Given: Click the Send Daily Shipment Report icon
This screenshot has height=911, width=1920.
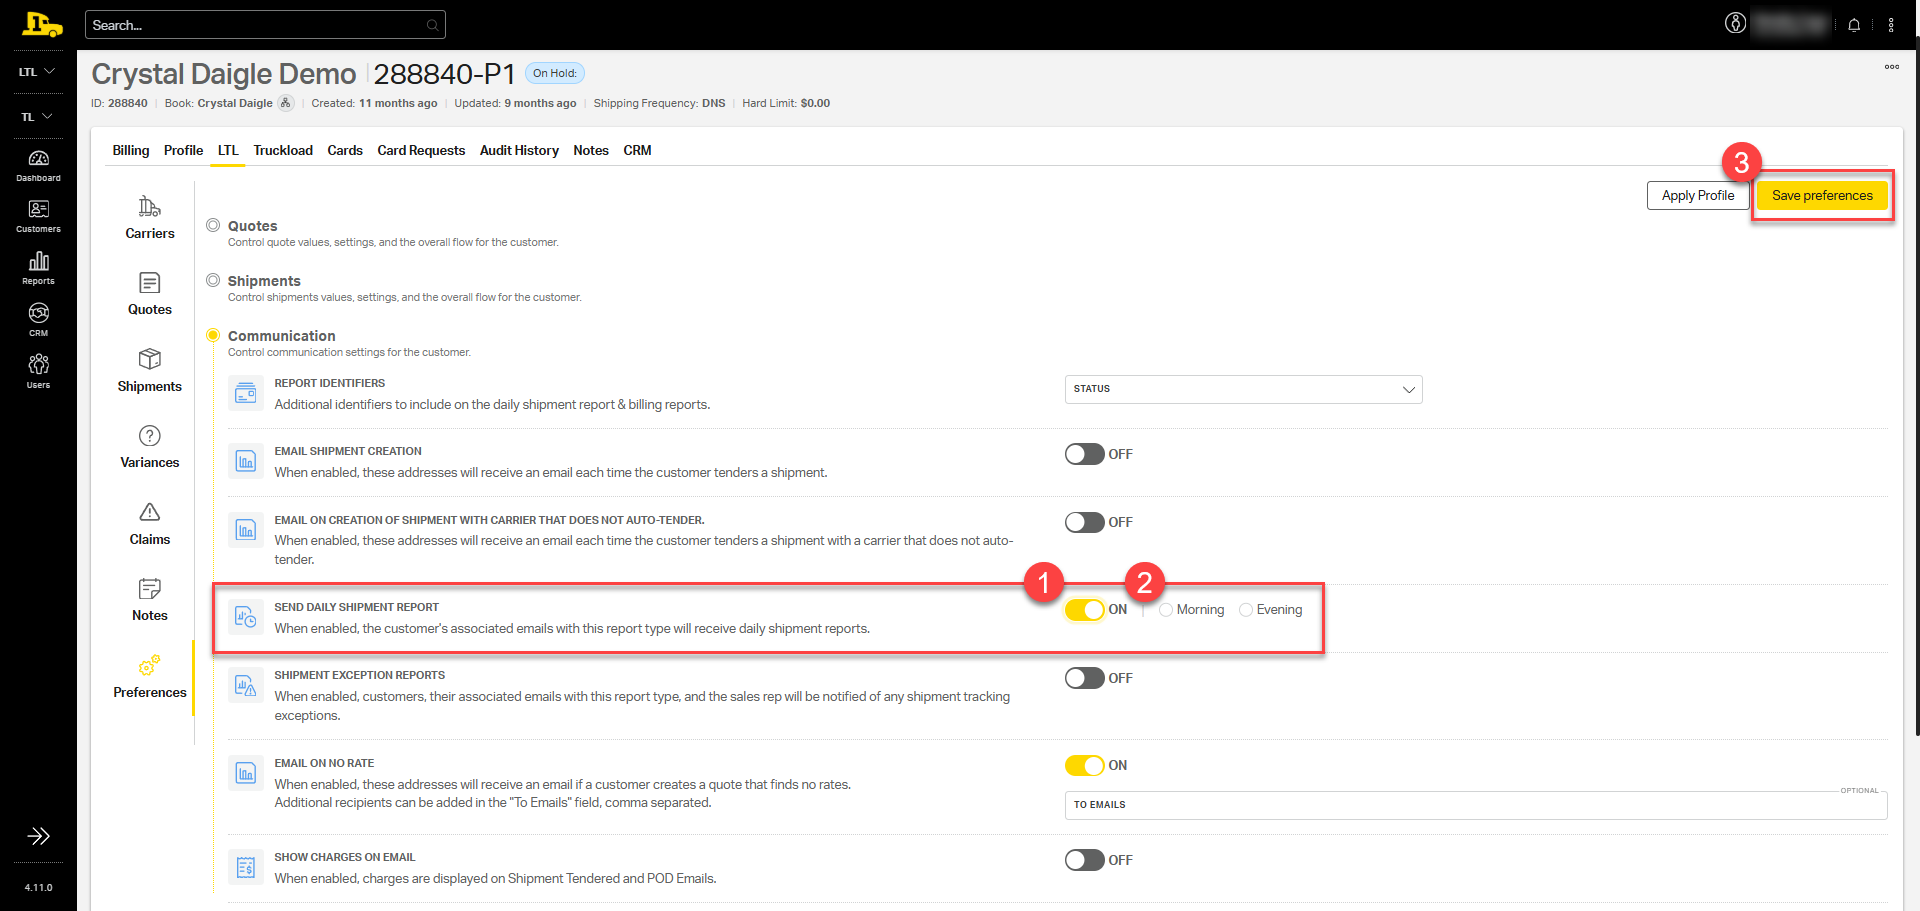Looking at the screenshot, I should pos(246,617).
